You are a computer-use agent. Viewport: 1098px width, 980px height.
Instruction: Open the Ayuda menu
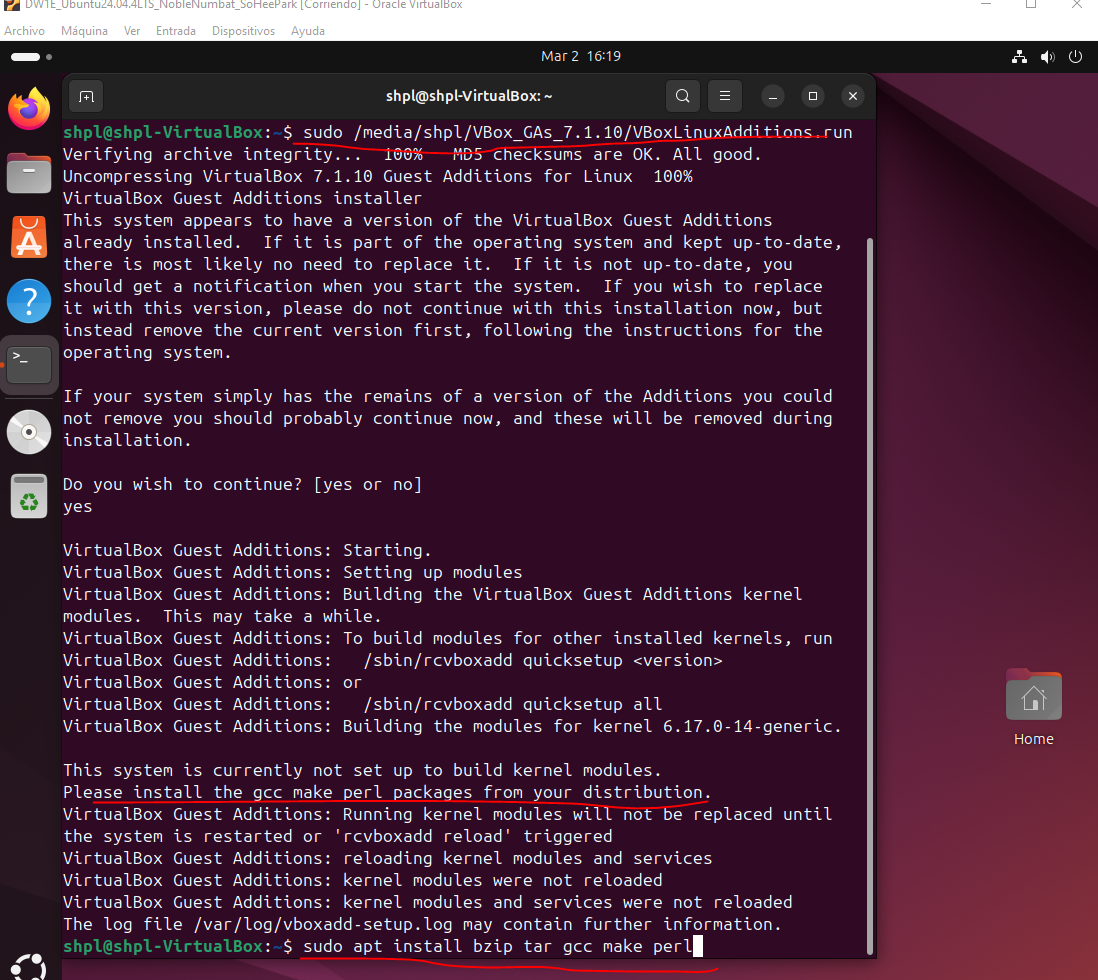[x=308, y=31]
